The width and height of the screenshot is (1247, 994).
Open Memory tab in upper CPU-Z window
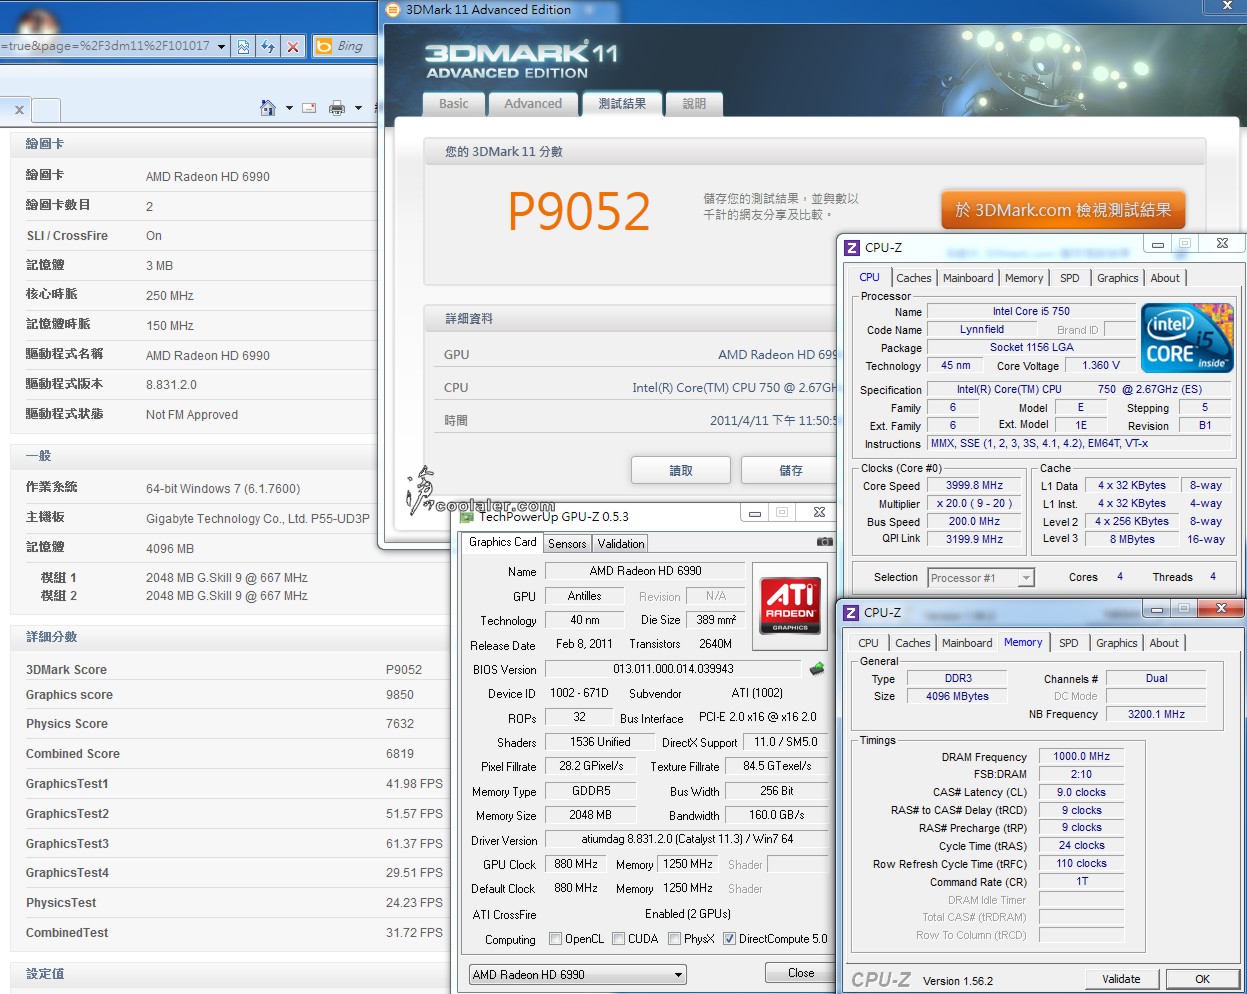(1024, 278)
